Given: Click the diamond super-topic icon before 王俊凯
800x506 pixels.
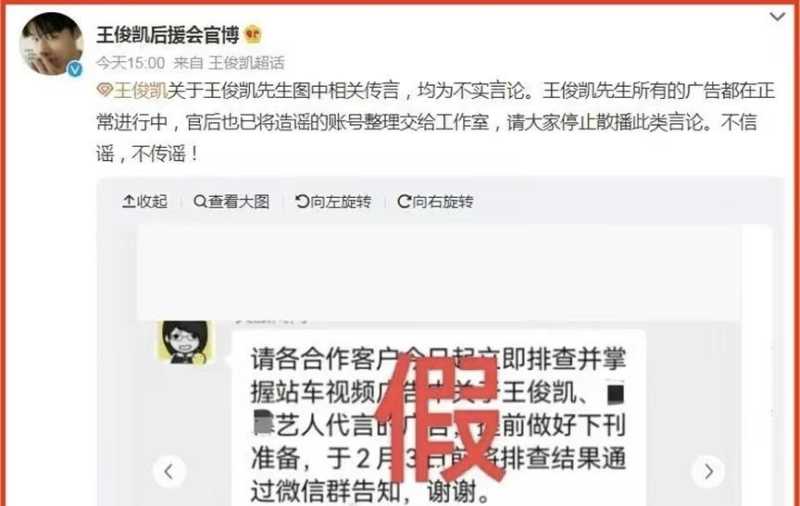Looking at the screenshot, I should 104,90.
